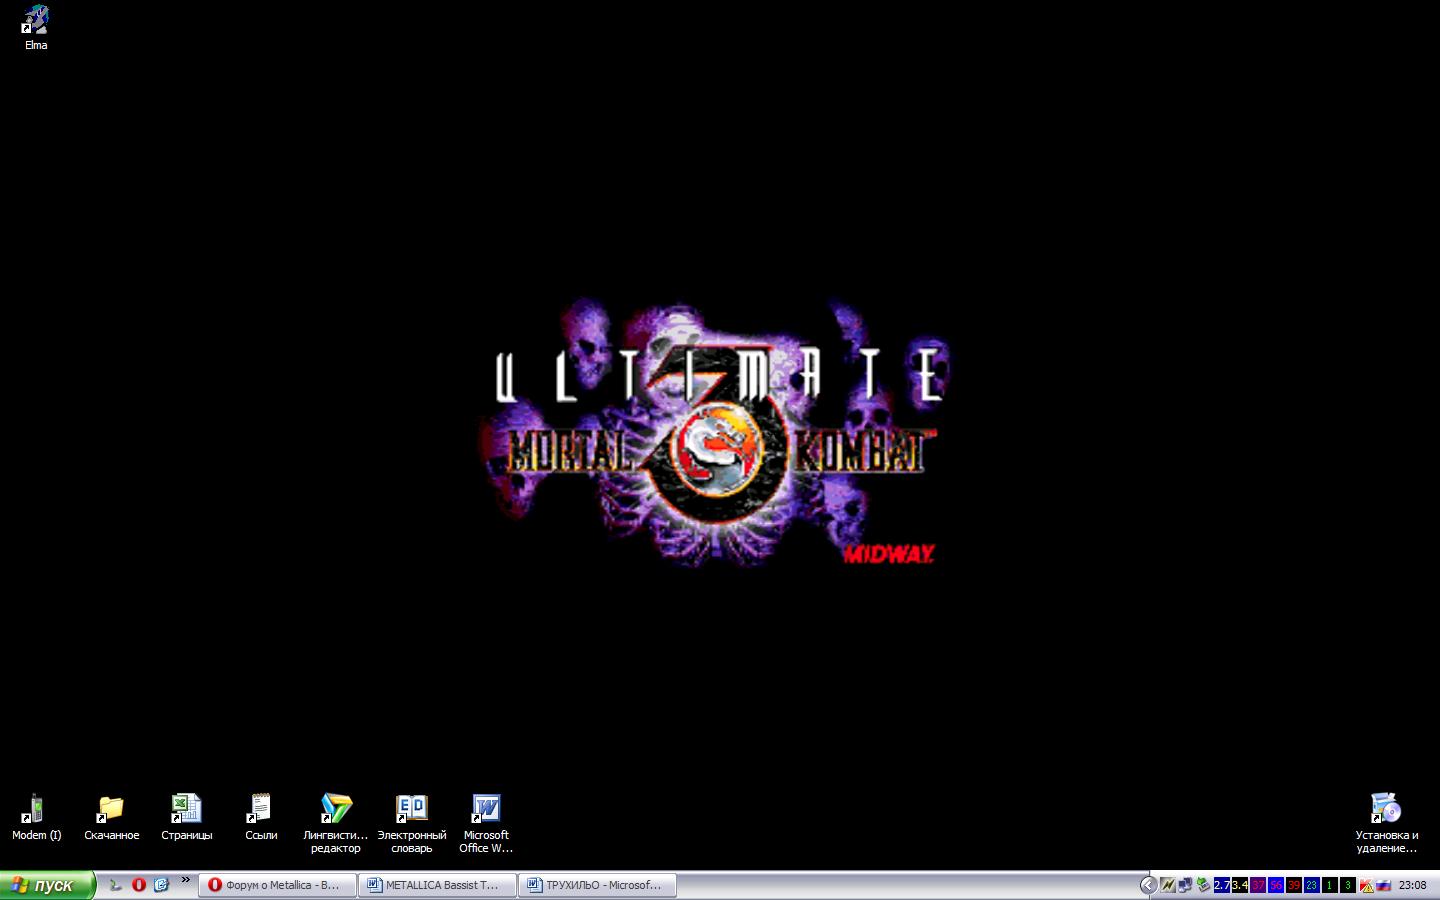Open the Modem (I) shortcut

[x=36, y=808]
